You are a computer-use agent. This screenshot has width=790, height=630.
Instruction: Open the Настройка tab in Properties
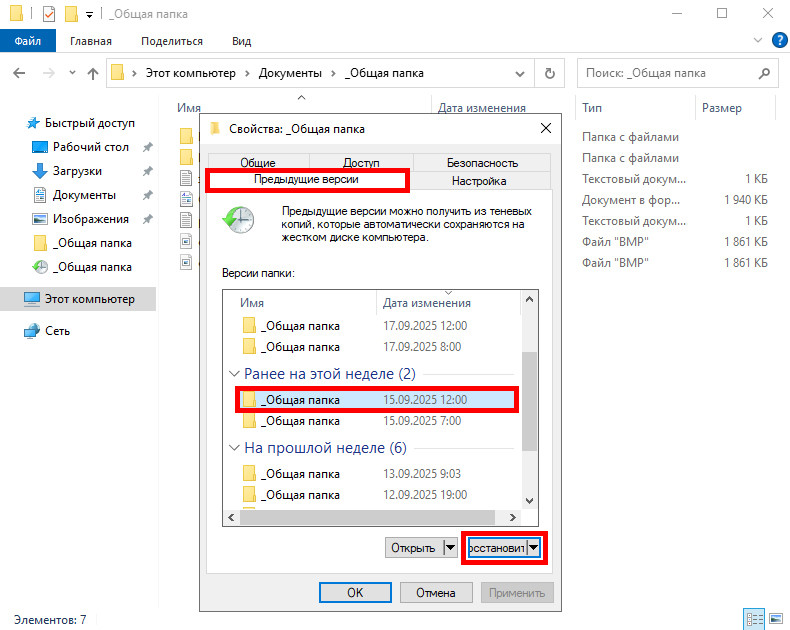point(479,181)
